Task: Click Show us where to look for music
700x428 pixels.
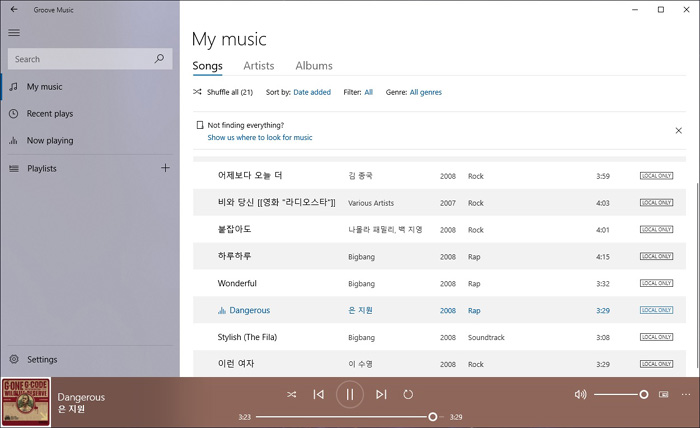Action: (x=260, y=137)
